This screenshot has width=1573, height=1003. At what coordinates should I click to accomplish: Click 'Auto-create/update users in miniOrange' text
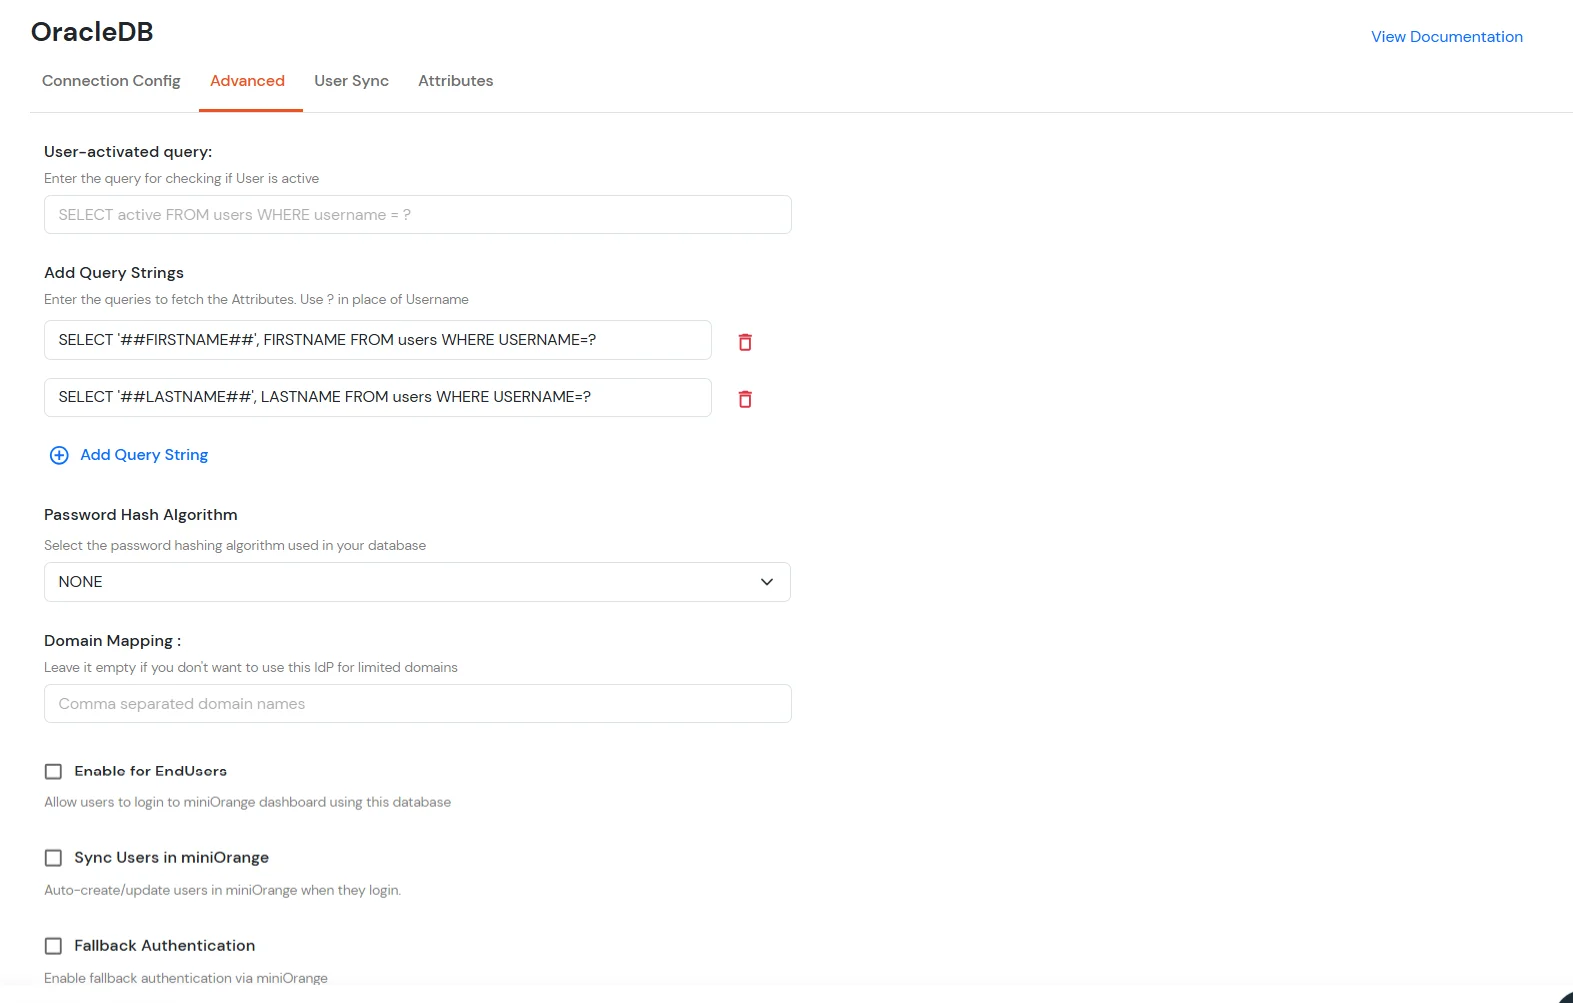(222, 891)
